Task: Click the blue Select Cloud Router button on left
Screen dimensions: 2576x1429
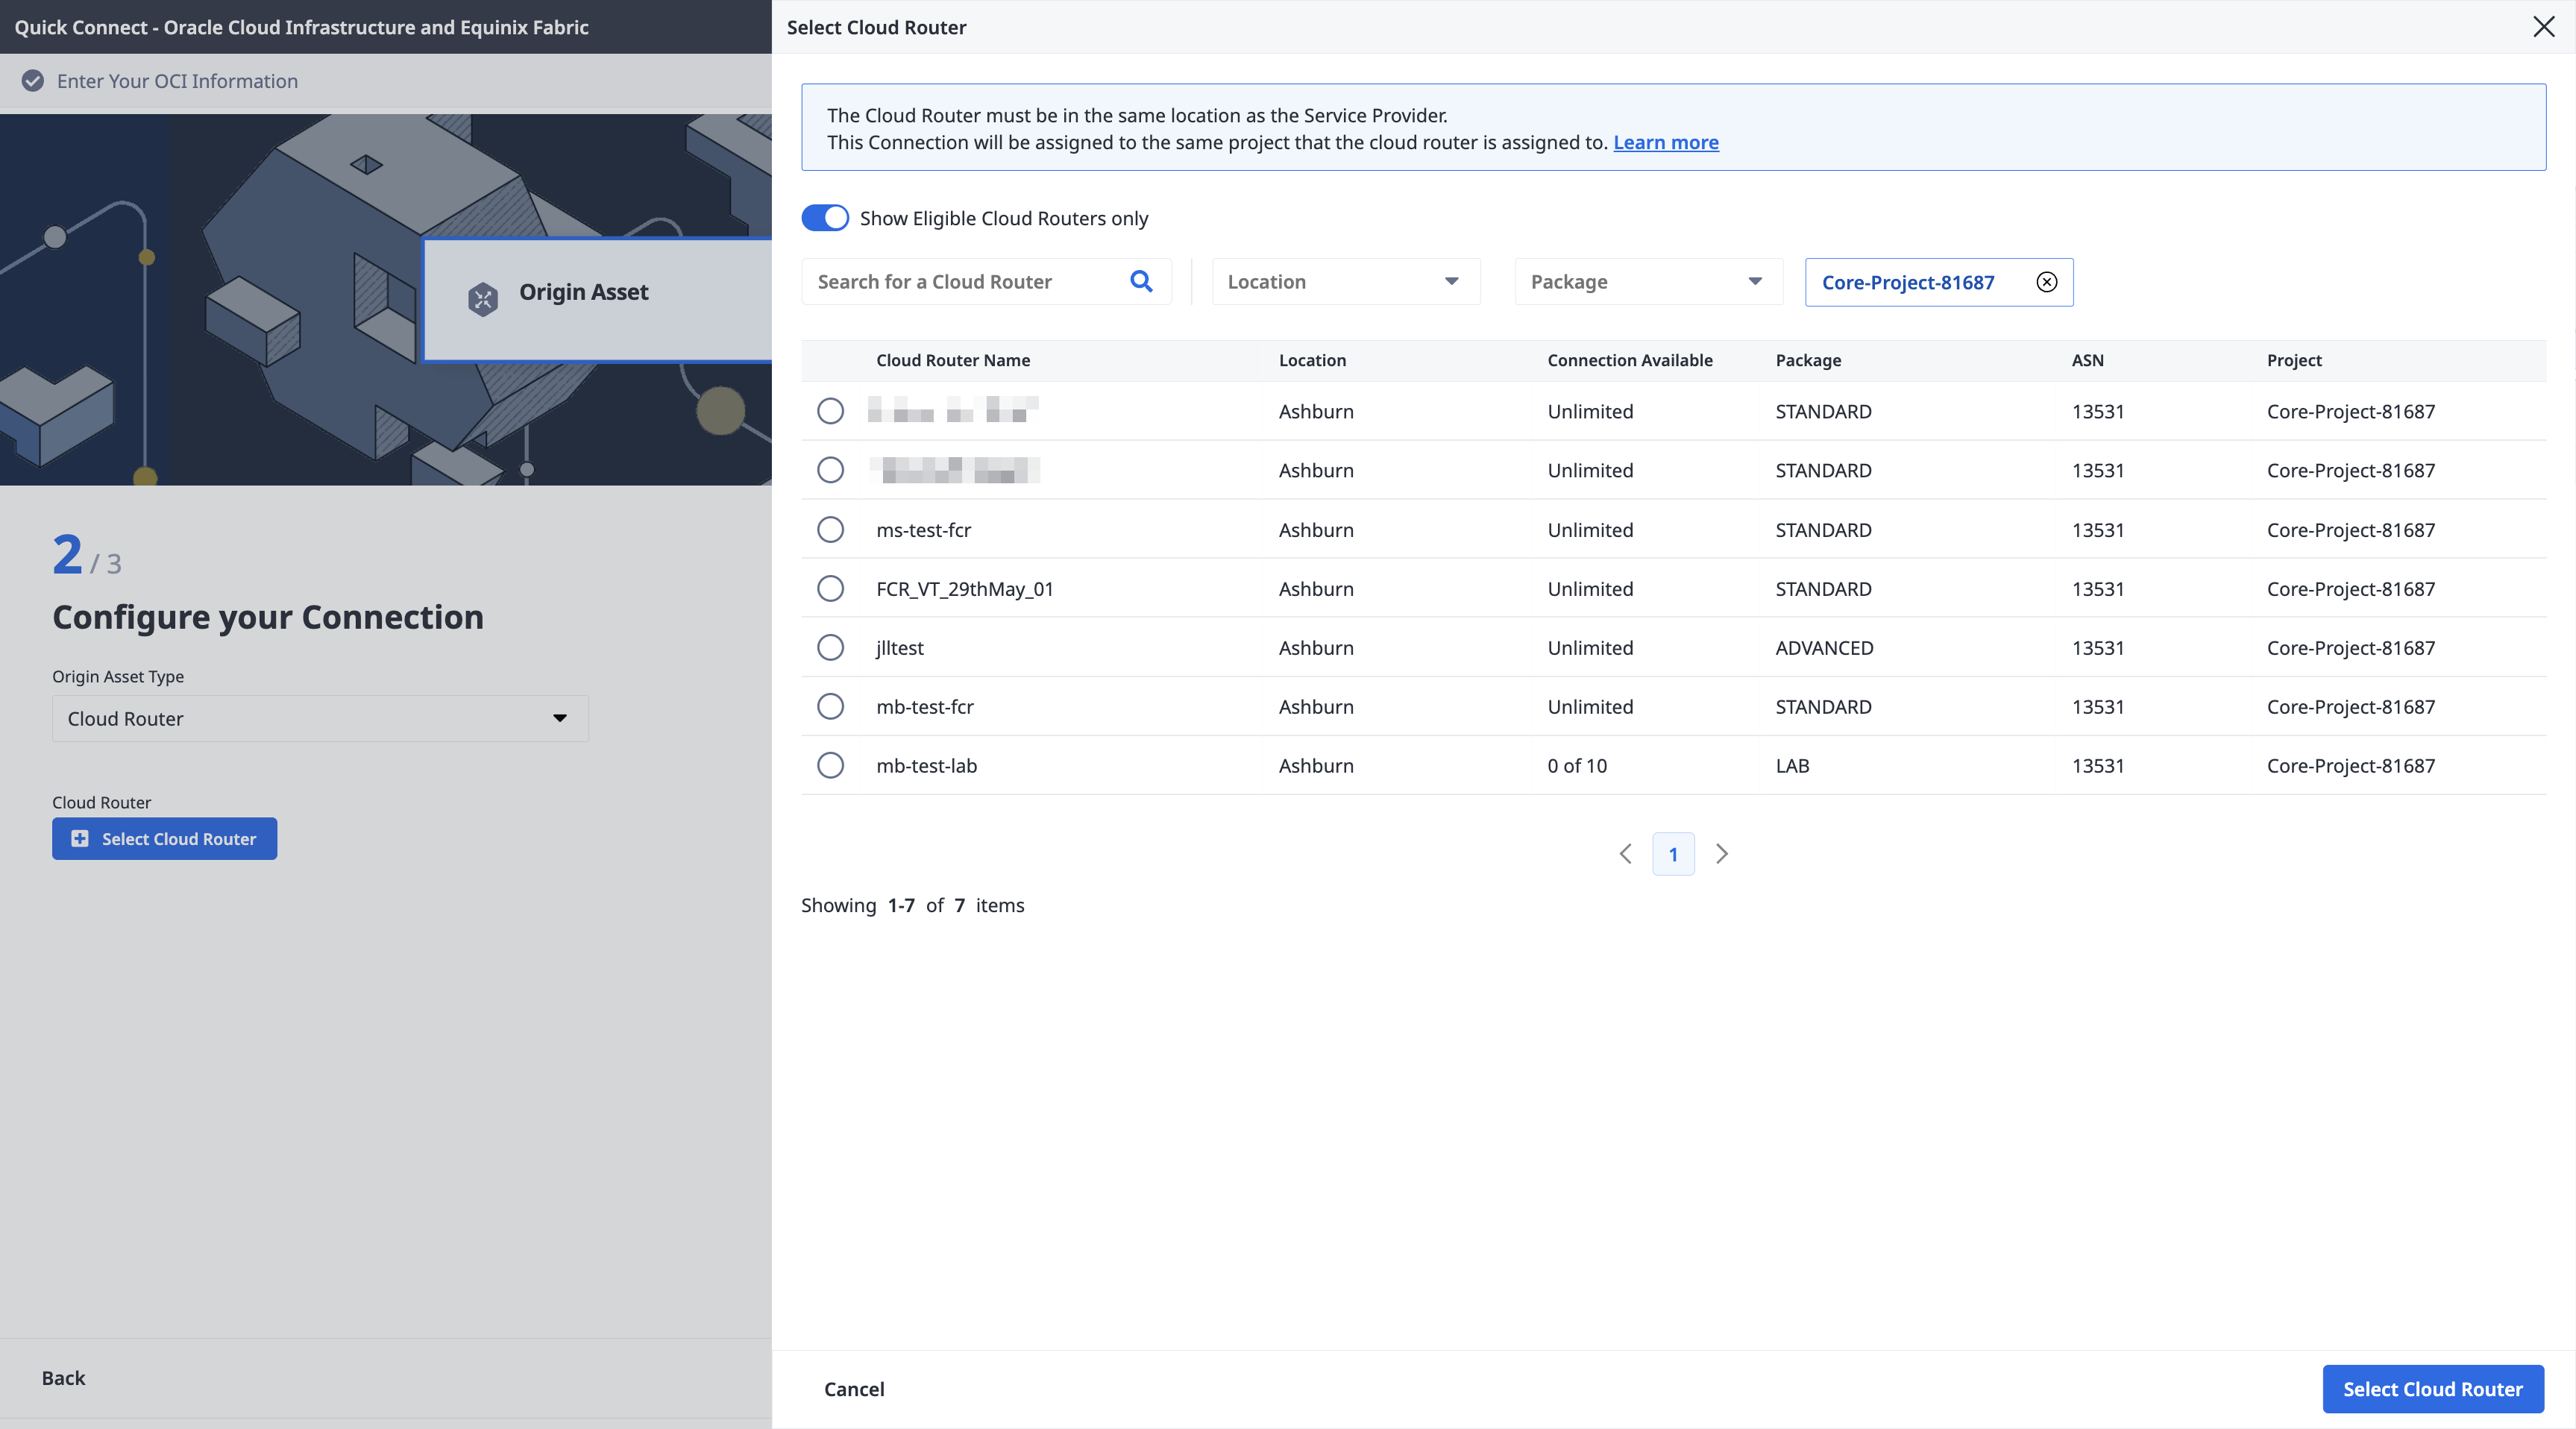Action: [164, 838]
